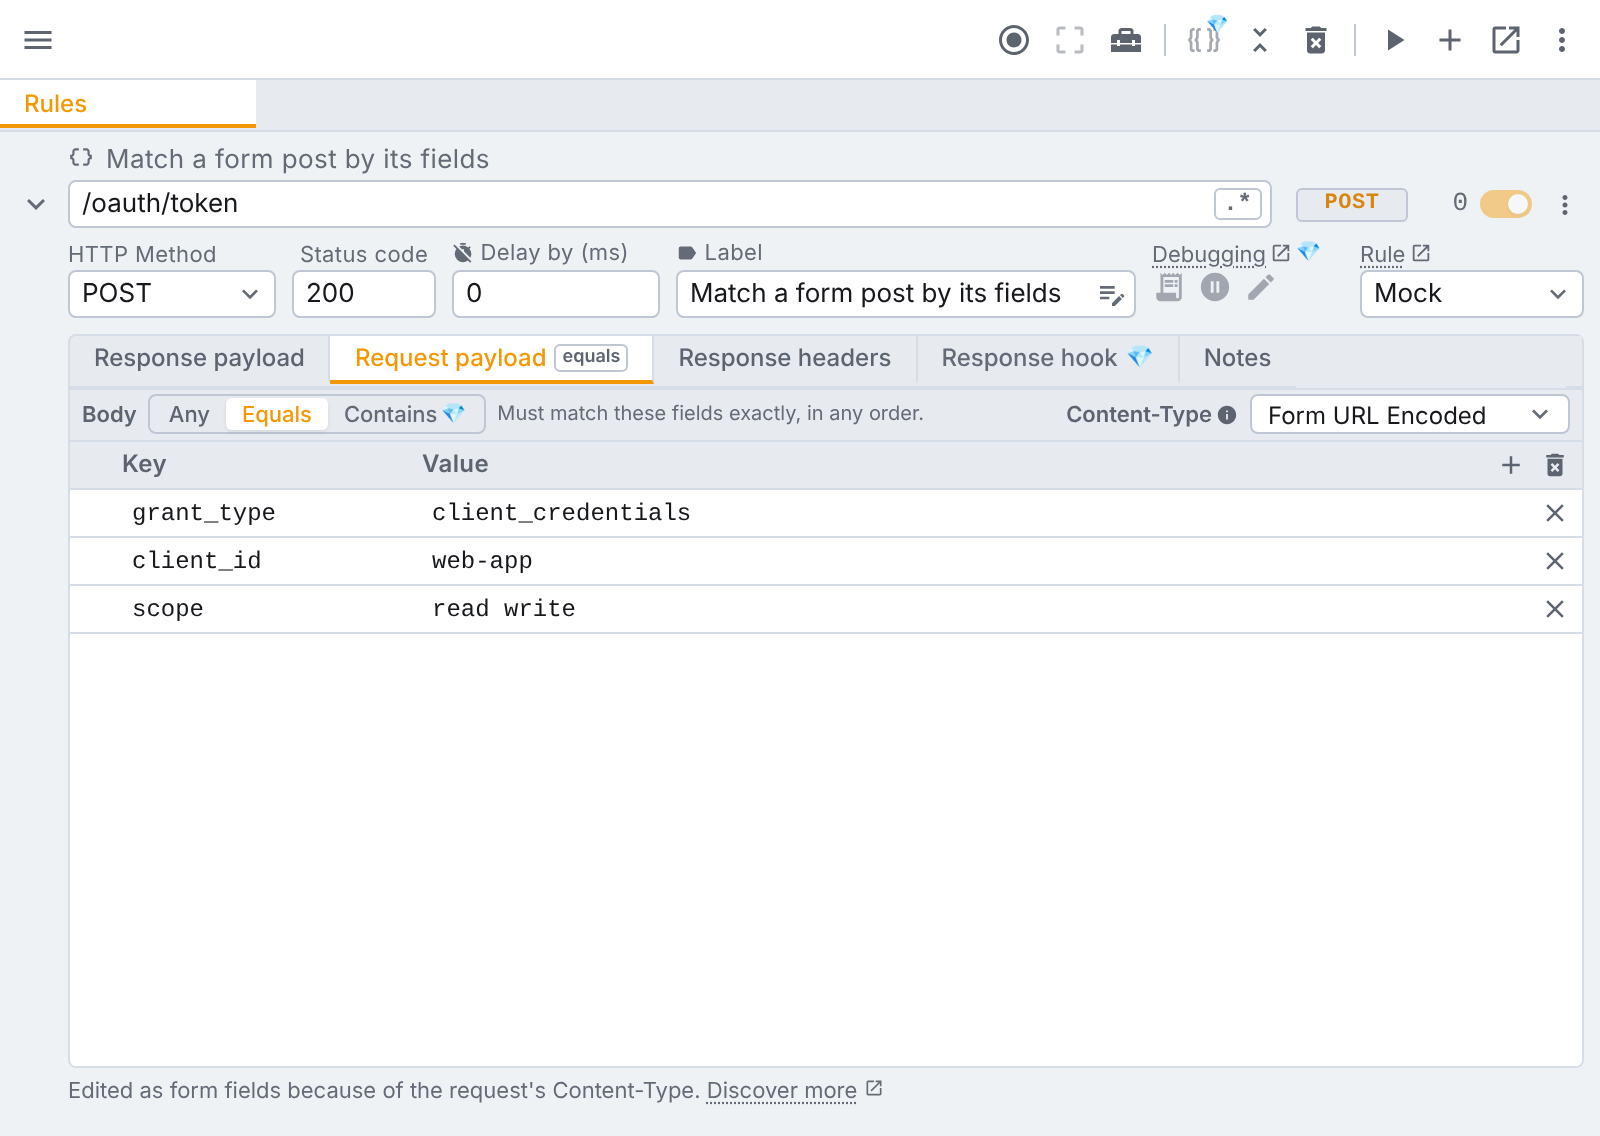Click the label edit notes icon
The width and height of the screenshot is (1600, 1136).
1111,295
